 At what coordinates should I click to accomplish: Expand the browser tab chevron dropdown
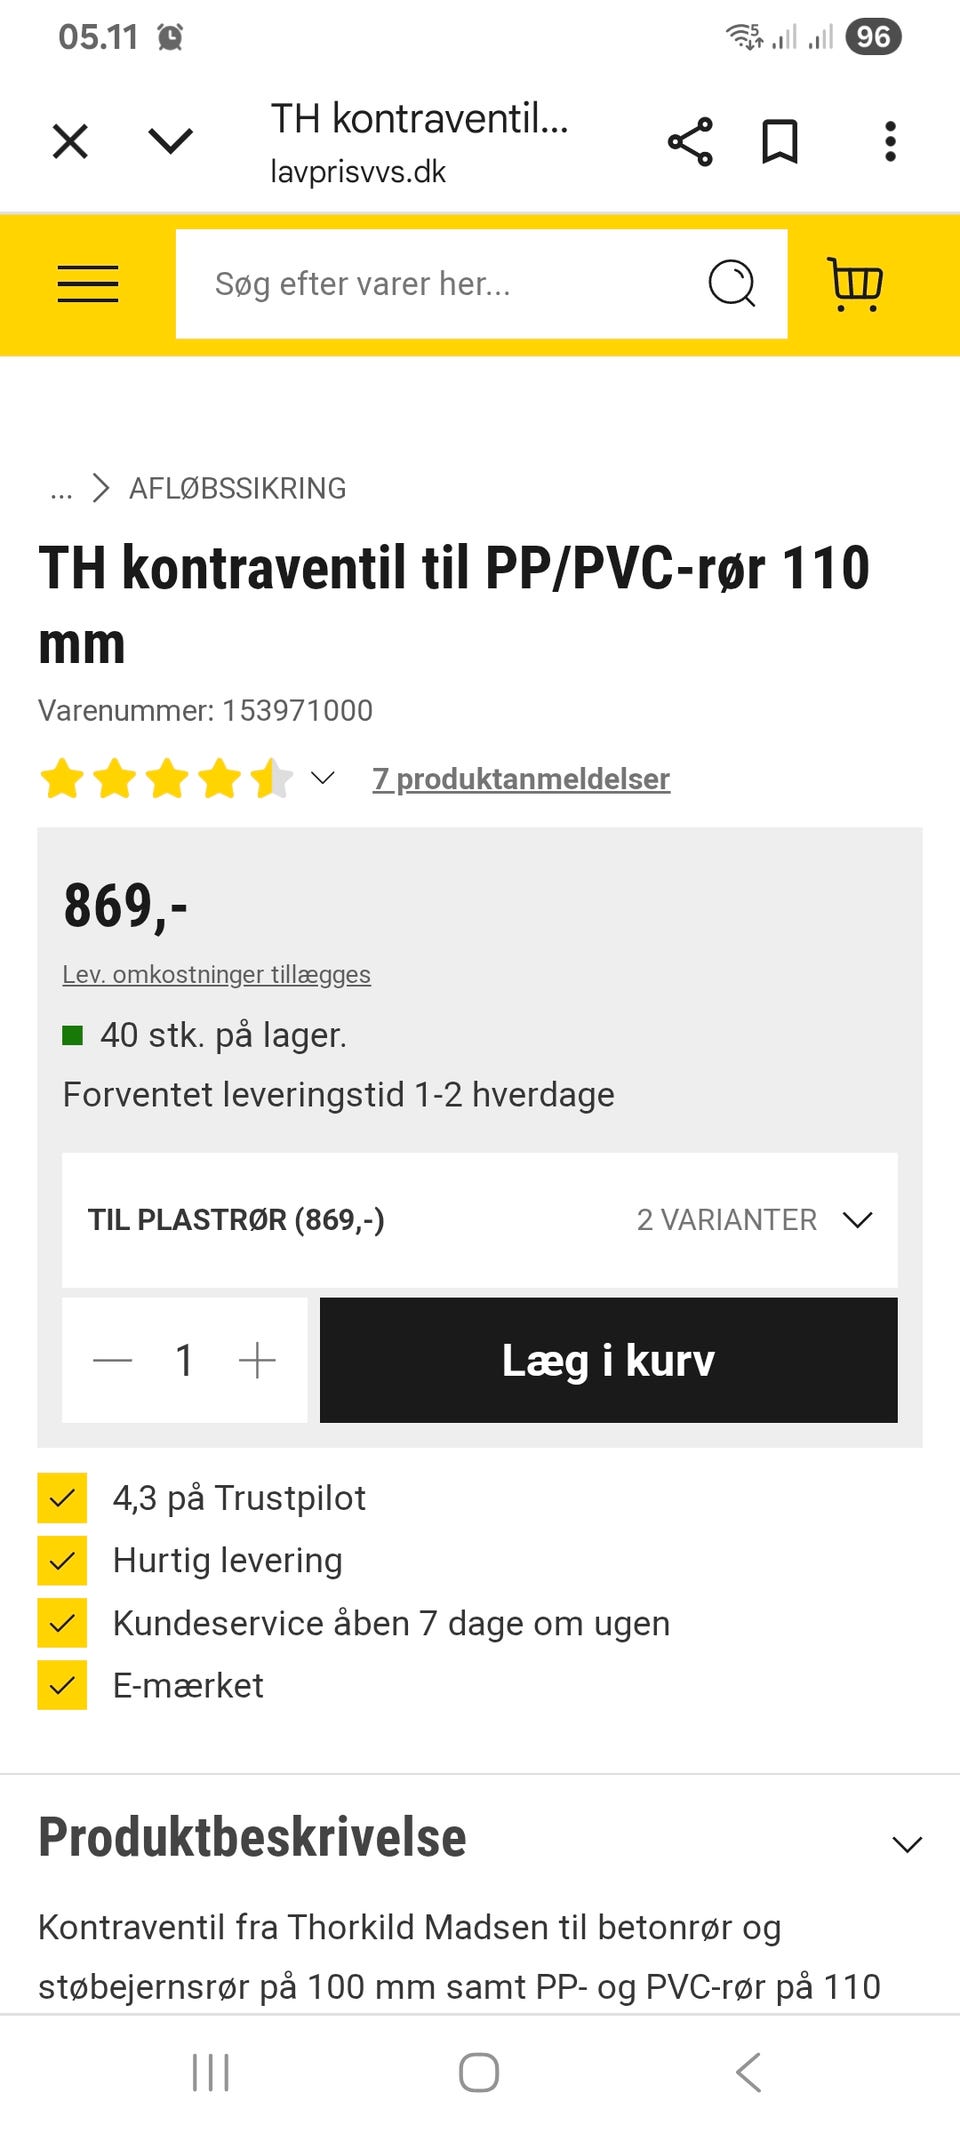[170, 141]
